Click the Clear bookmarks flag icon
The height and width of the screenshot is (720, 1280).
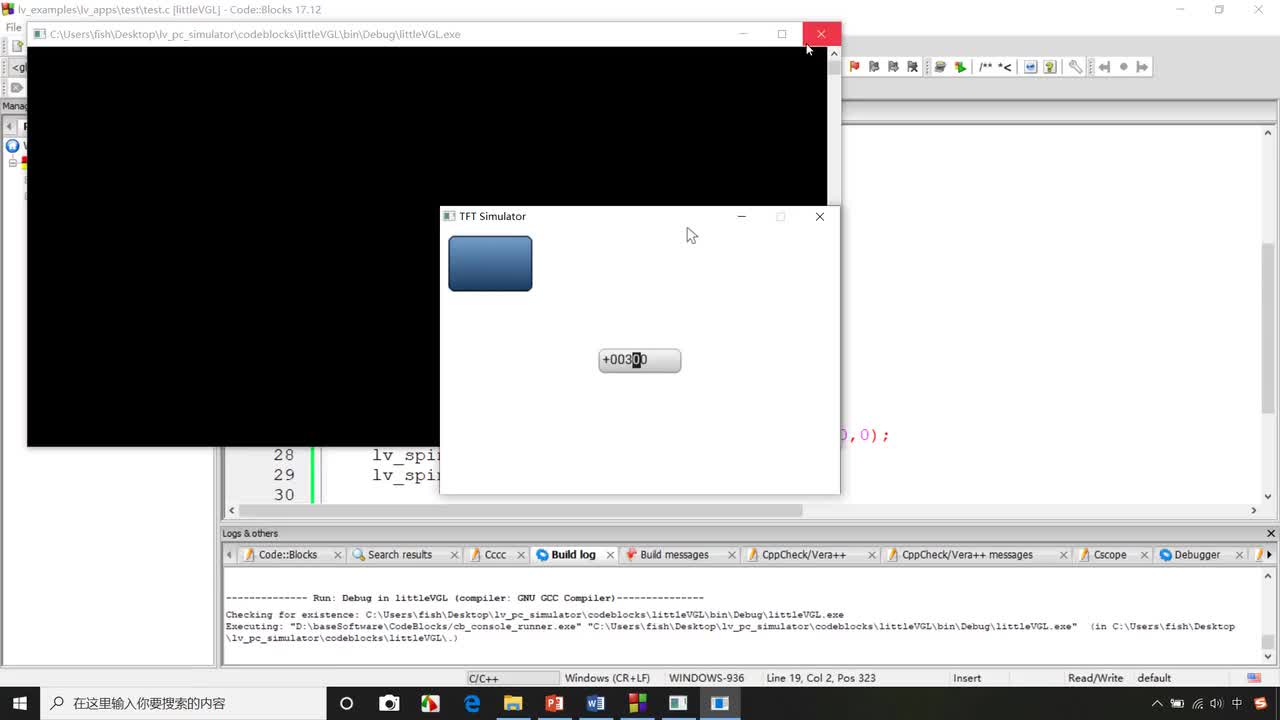tap(912, 67)
